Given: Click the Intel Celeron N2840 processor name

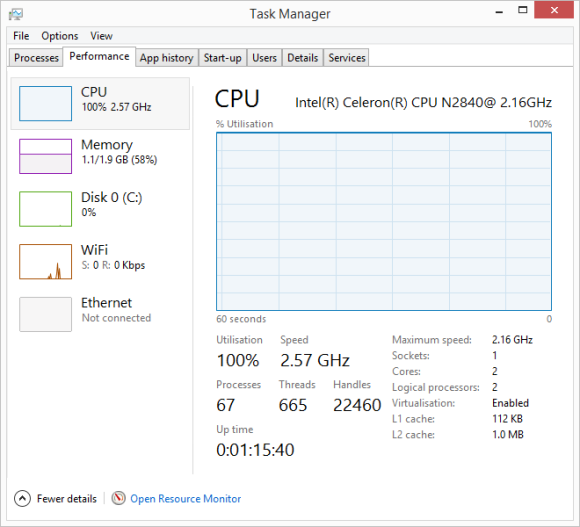Looking at the screenshot, I should tap(423, 102).
